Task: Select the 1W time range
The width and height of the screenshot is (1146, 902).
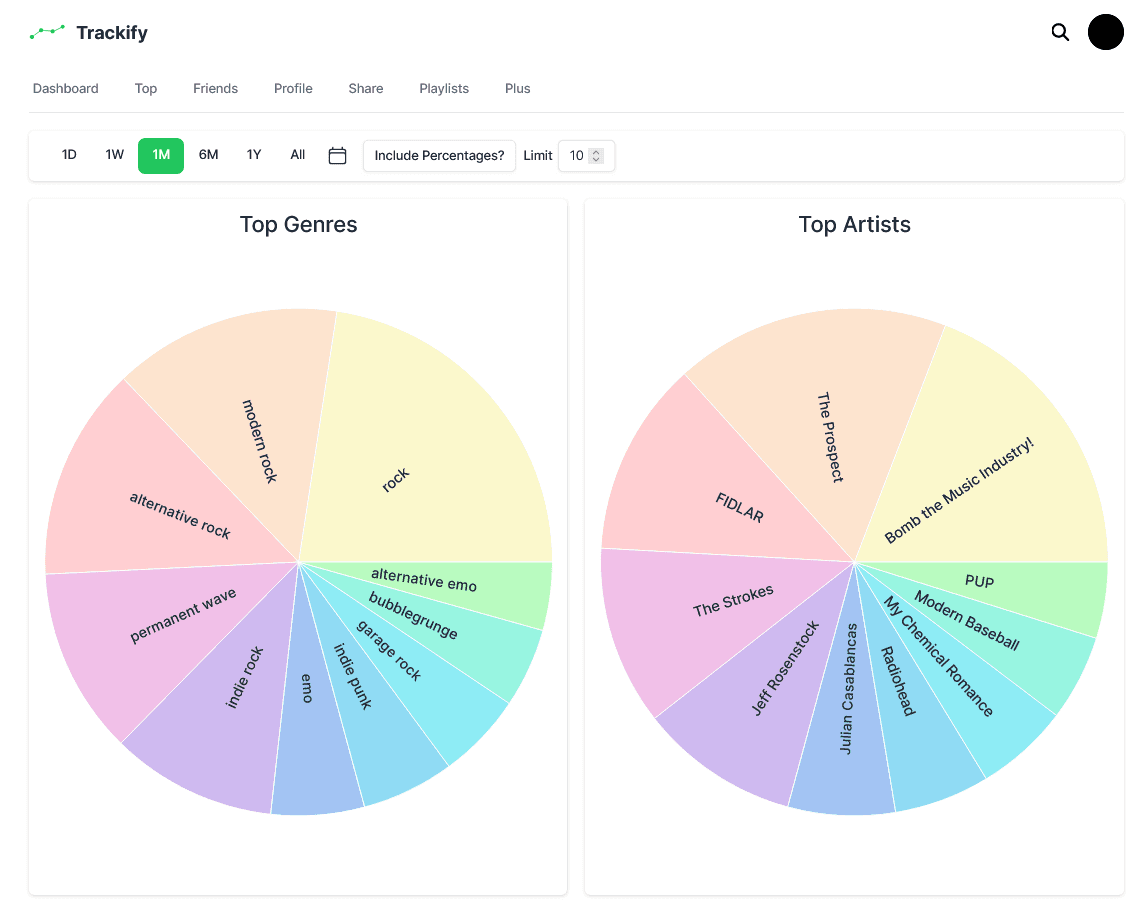Action: (x=115, y=155)
